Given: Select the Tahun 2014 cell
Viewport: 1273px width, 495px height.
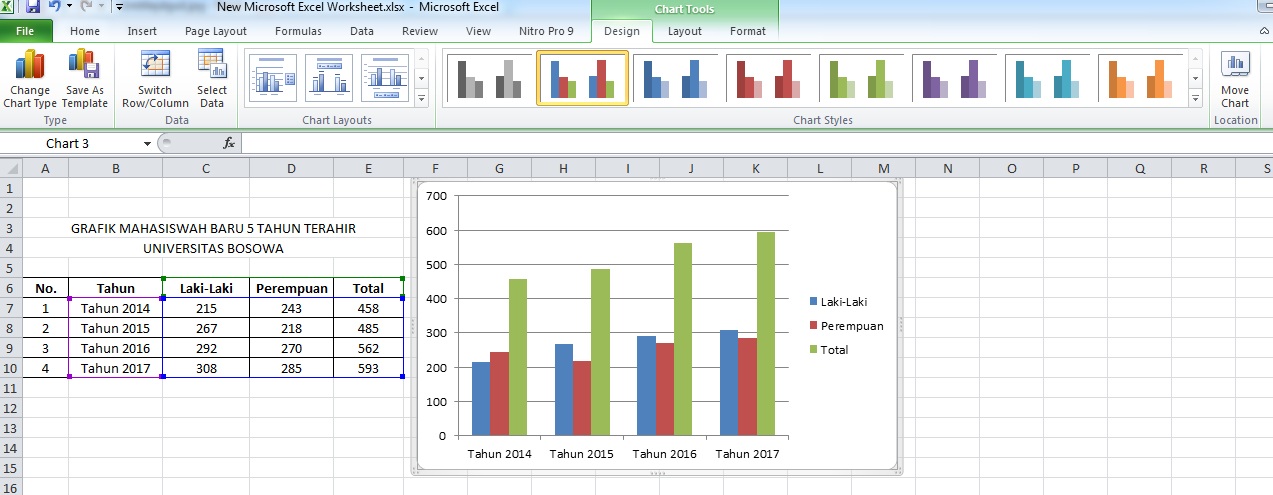Looking at the screenshot, I should pos(116,308).
